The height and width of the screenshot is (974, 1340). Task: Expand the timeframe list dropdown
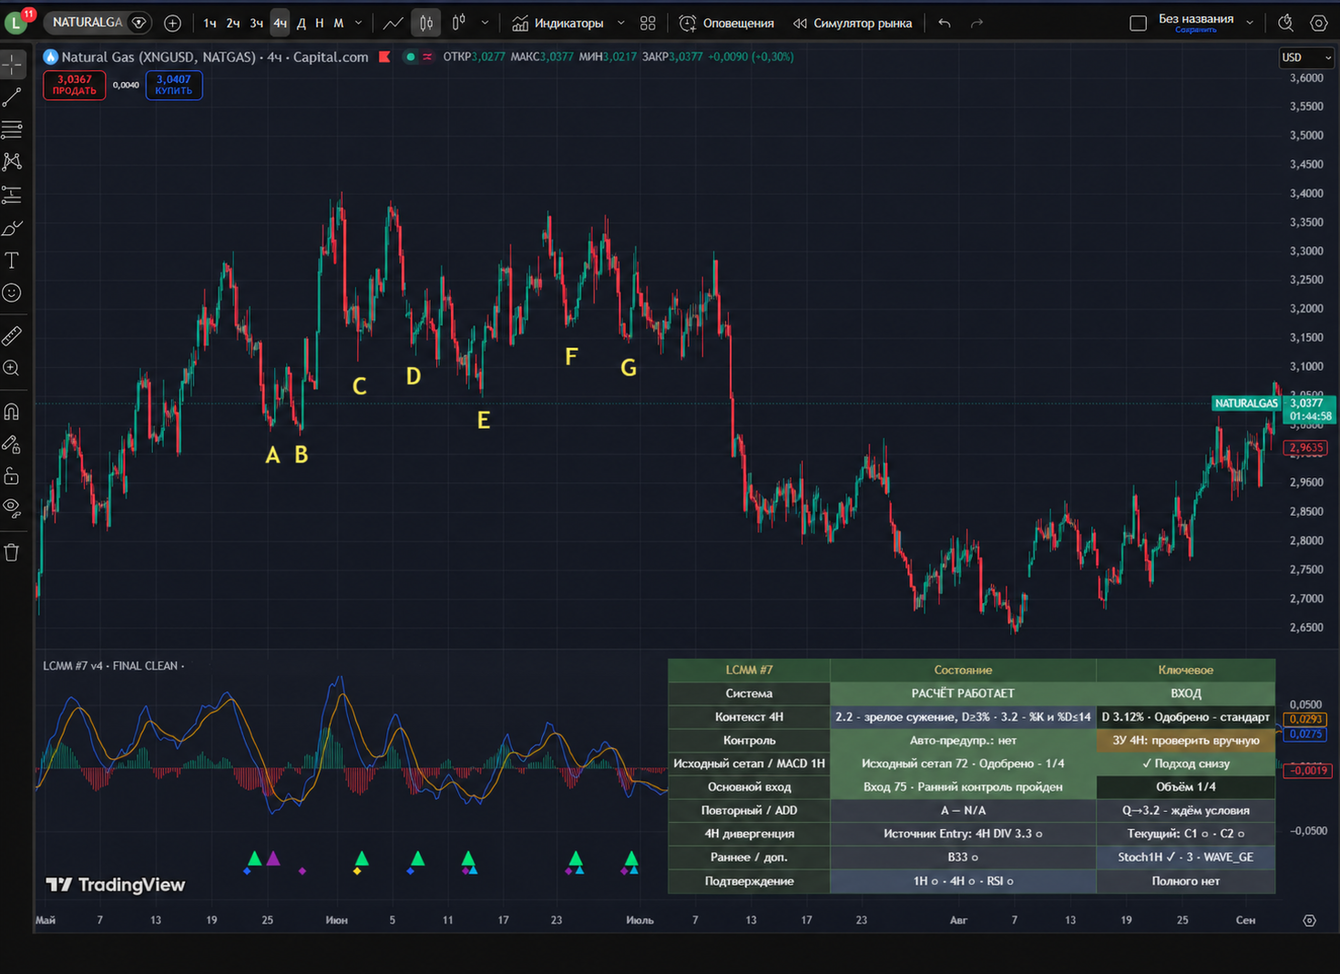pos(359,22)
